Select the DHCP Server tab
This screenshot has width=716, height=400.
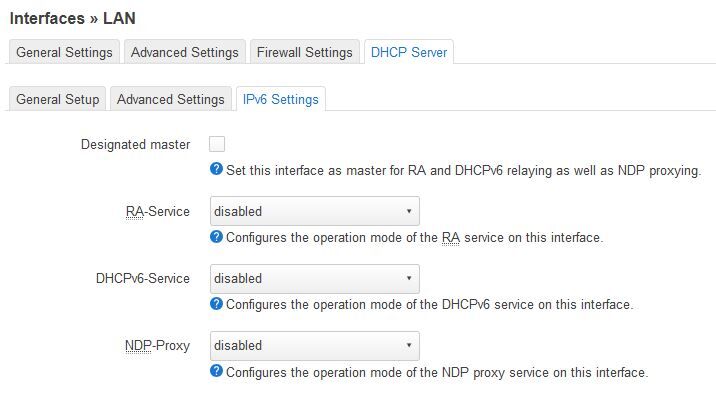pyautogui.click(x=409, y=52)
